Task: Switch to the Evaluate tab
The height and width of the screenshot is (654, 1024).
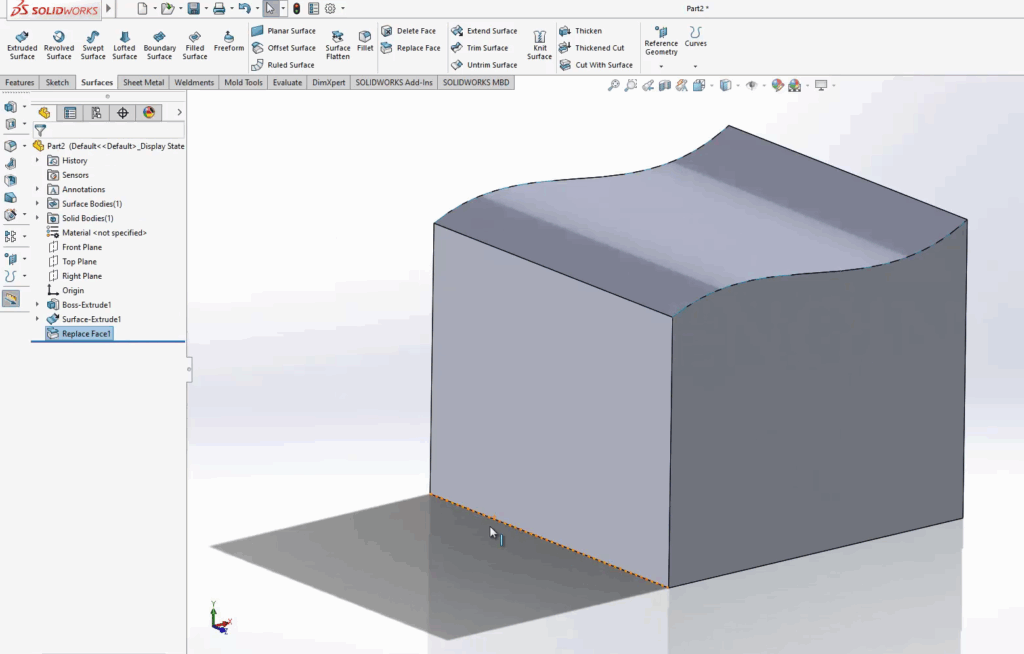Action: pyautogui.click(x=286, y=82)
